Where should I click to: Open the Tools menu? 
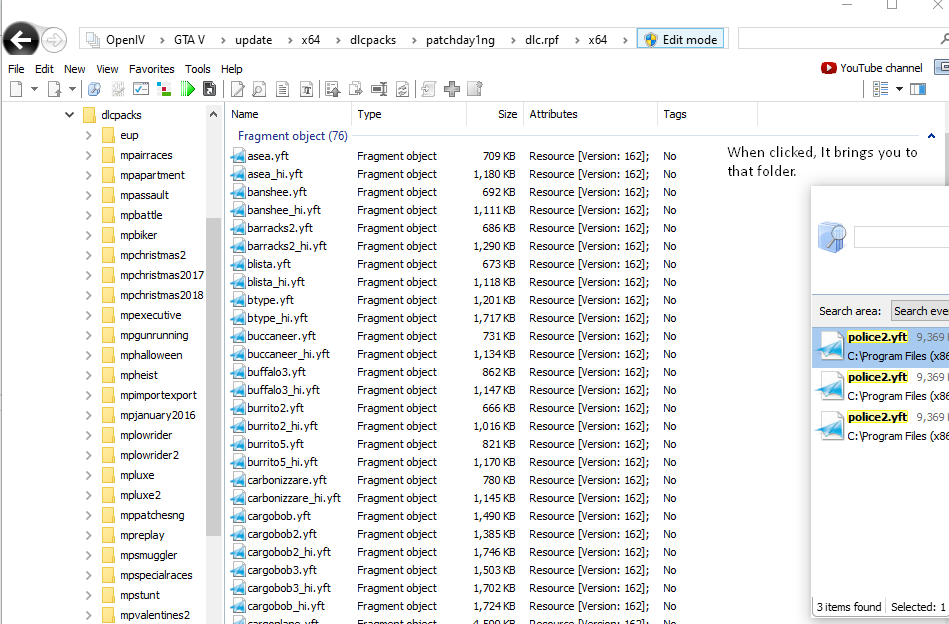198,69
